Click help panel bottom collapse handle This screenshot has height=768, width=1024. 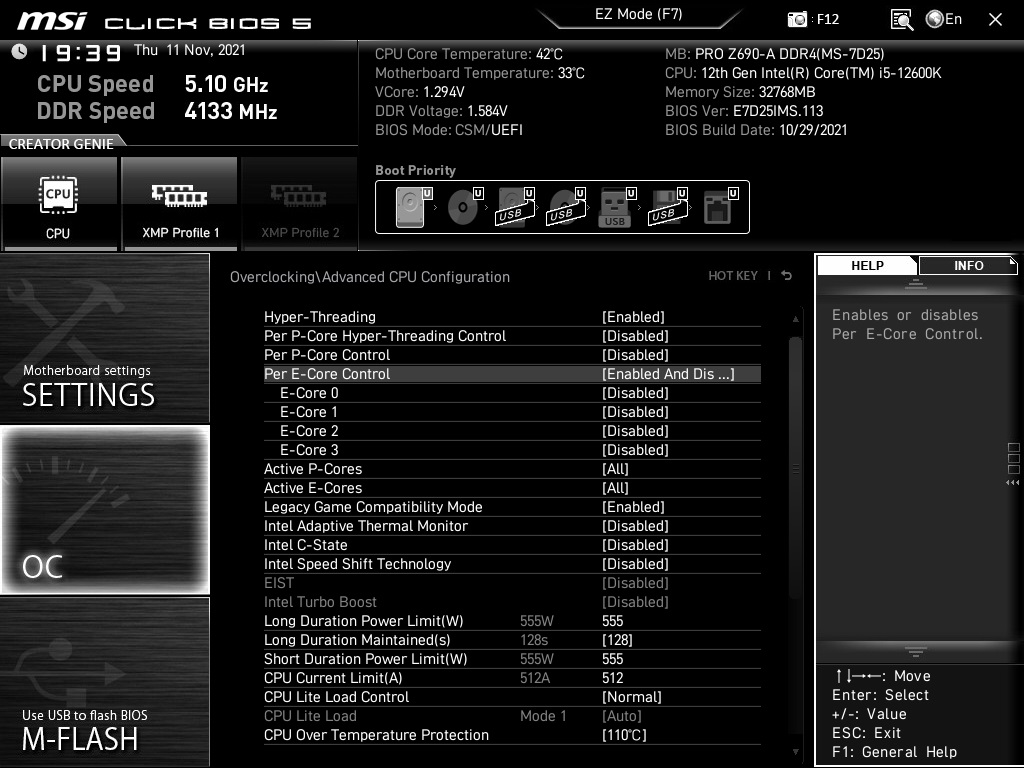[x=916, y=652]
